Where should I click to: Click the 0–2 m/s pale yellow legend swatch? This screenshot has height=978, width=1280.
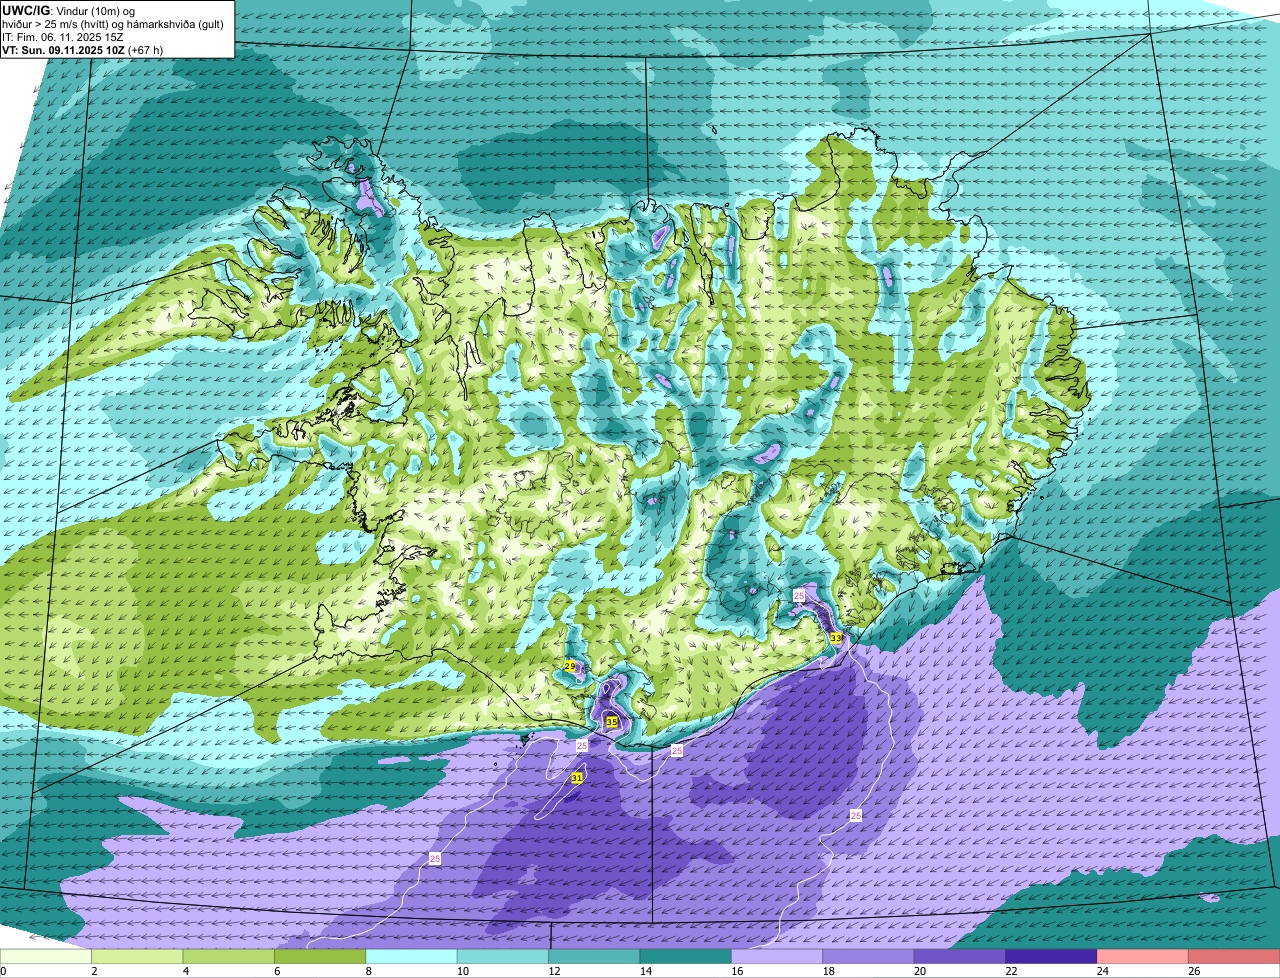click(46, 956)
